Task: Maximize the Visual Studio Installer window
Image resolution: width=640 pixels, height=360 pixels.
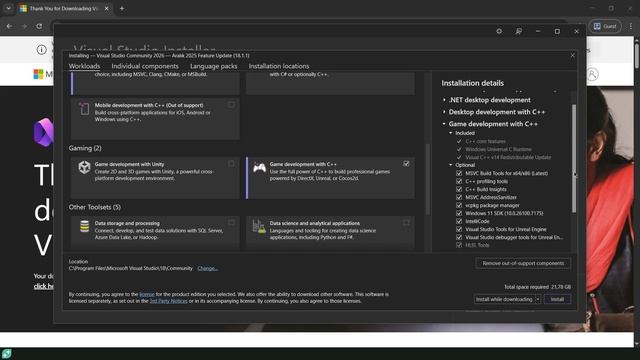Action: tap(557, 31)
